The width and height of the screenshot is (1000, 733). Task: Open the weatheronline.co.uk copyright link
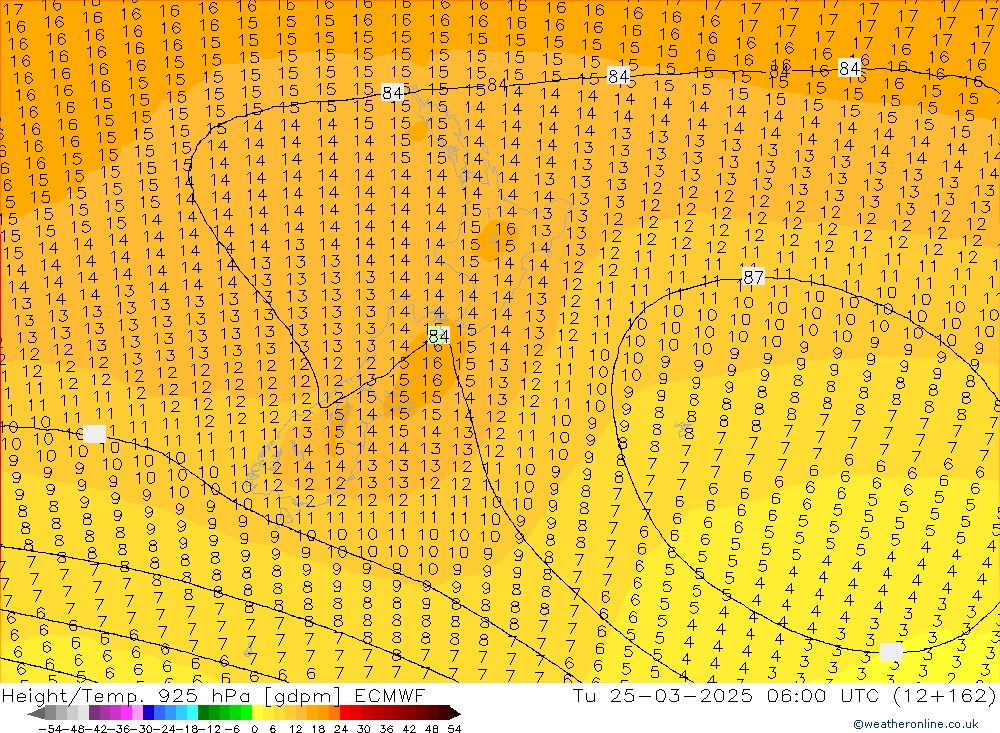pyautogui.click(x=915, y=724)
